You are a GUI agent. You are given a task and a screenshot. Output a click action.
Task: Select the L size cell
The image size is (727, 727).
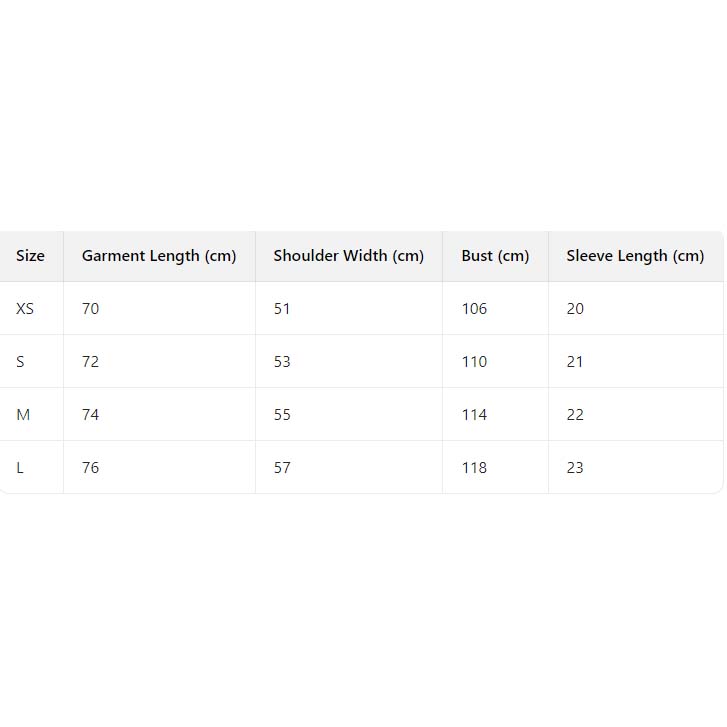click(x=20, y=468)
